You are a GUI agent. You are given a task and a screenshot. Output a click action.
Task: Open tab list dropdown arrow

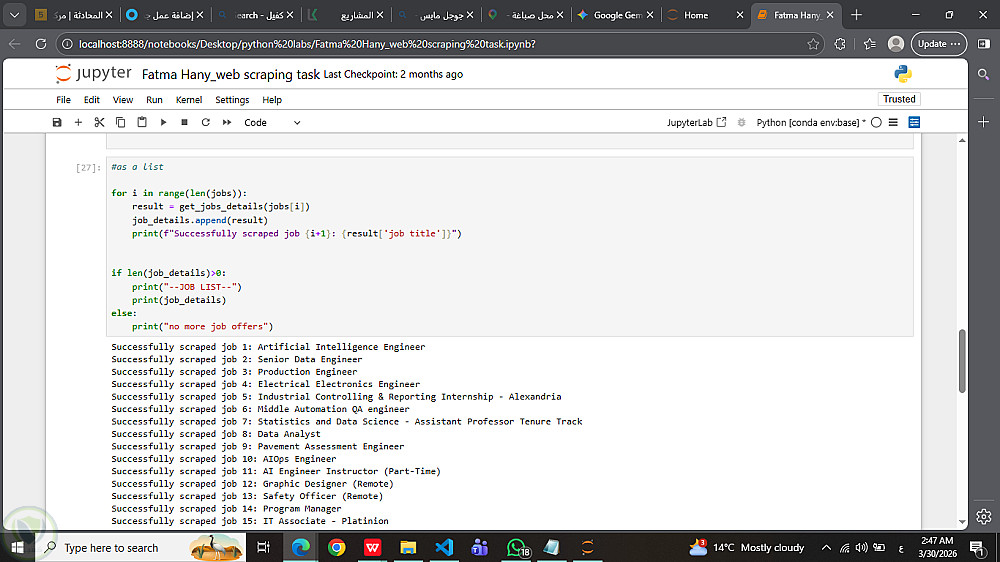point(14,15)
